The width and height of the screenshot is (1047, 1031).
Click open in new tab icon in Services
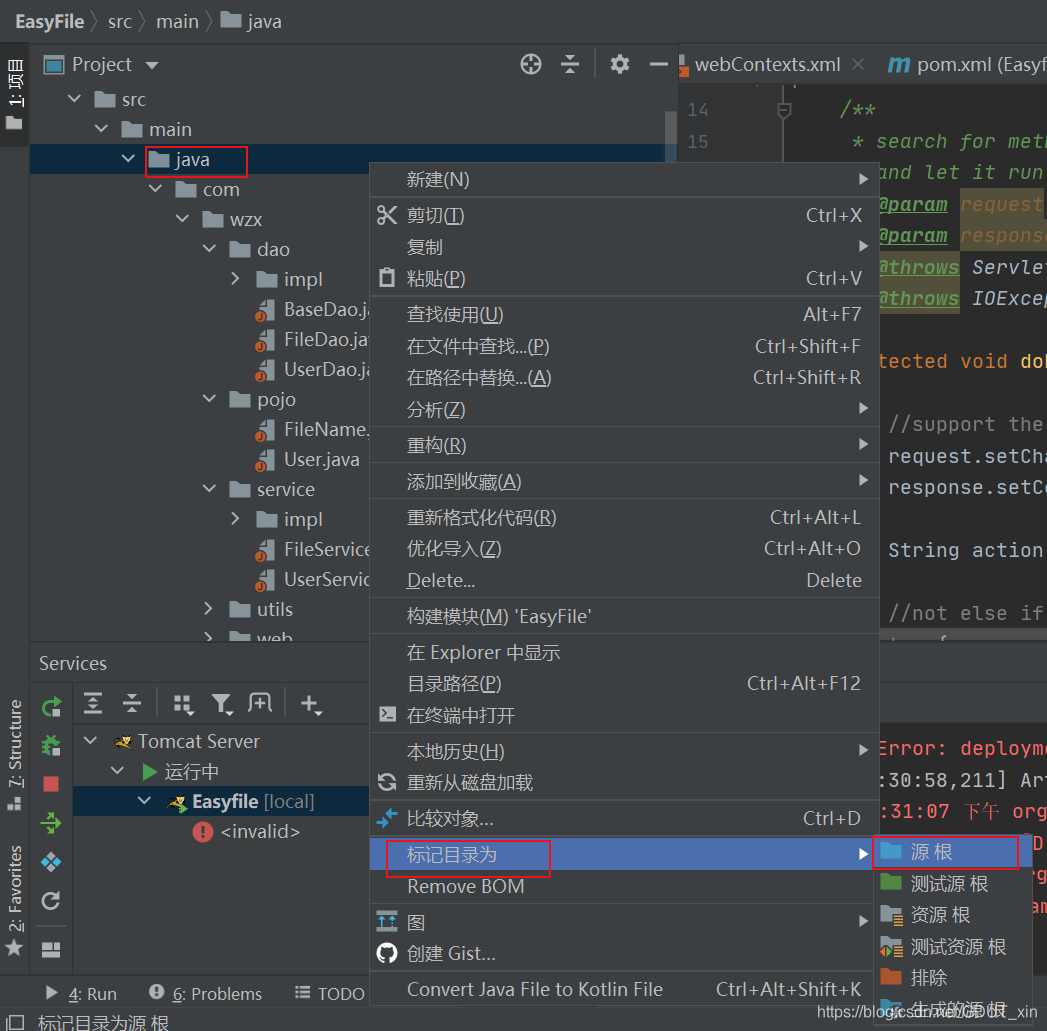pyautogui.click(x=260, y=703)
